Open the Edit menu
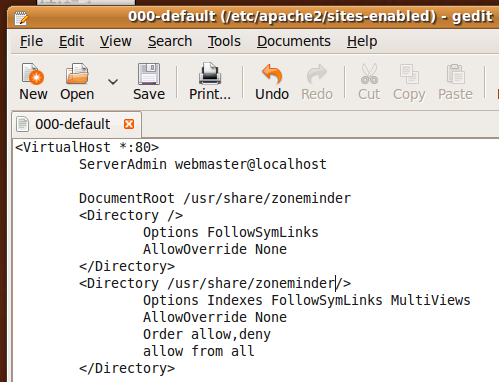The image size is (499, 382). pyautogui.click(x=71, y=41)
